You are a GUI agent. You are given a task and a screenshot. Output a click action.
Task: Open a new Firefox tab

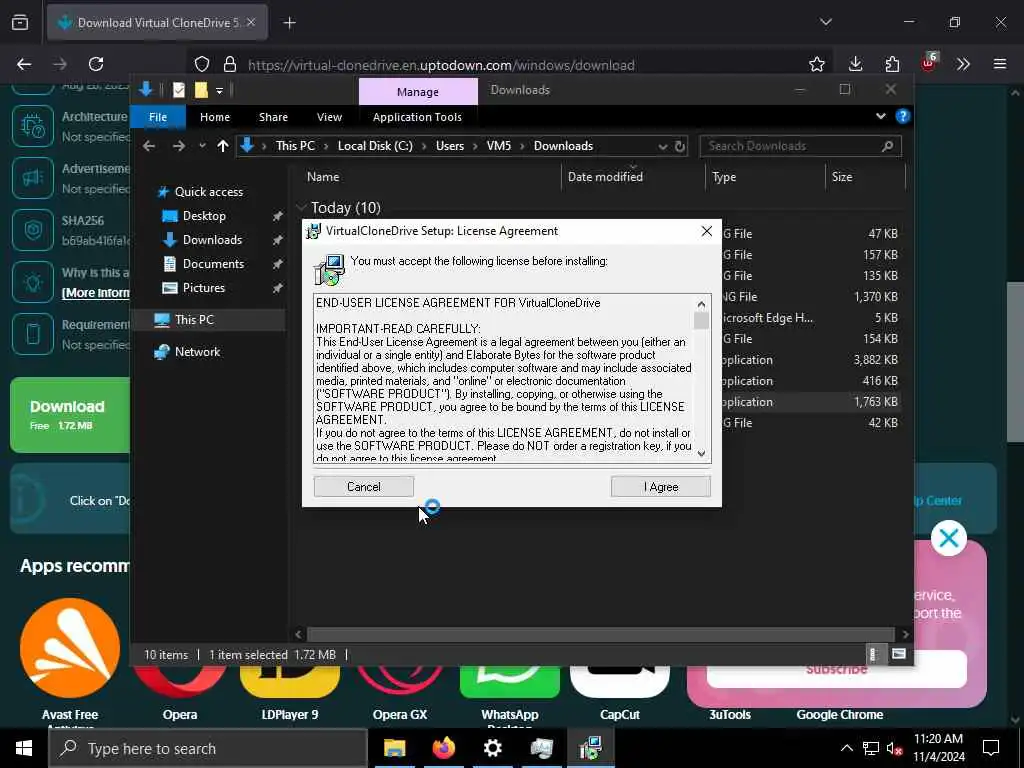[289, 23]
